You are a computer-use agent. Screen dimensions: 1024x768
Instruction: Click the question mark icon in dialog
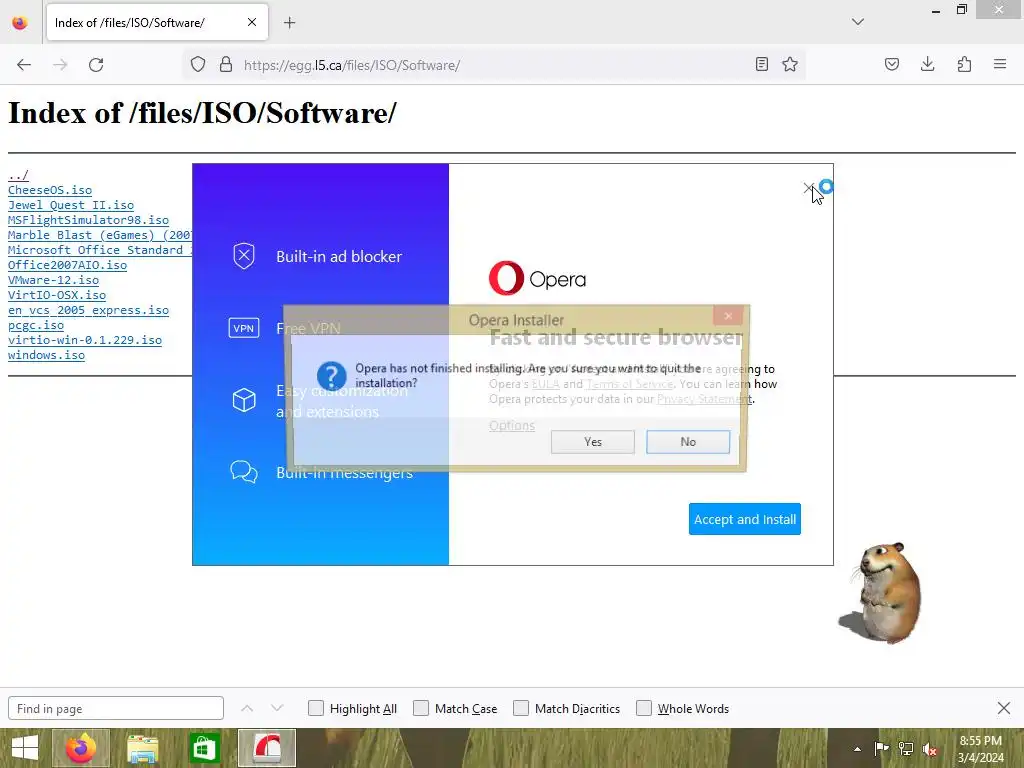tap(332, 376)
